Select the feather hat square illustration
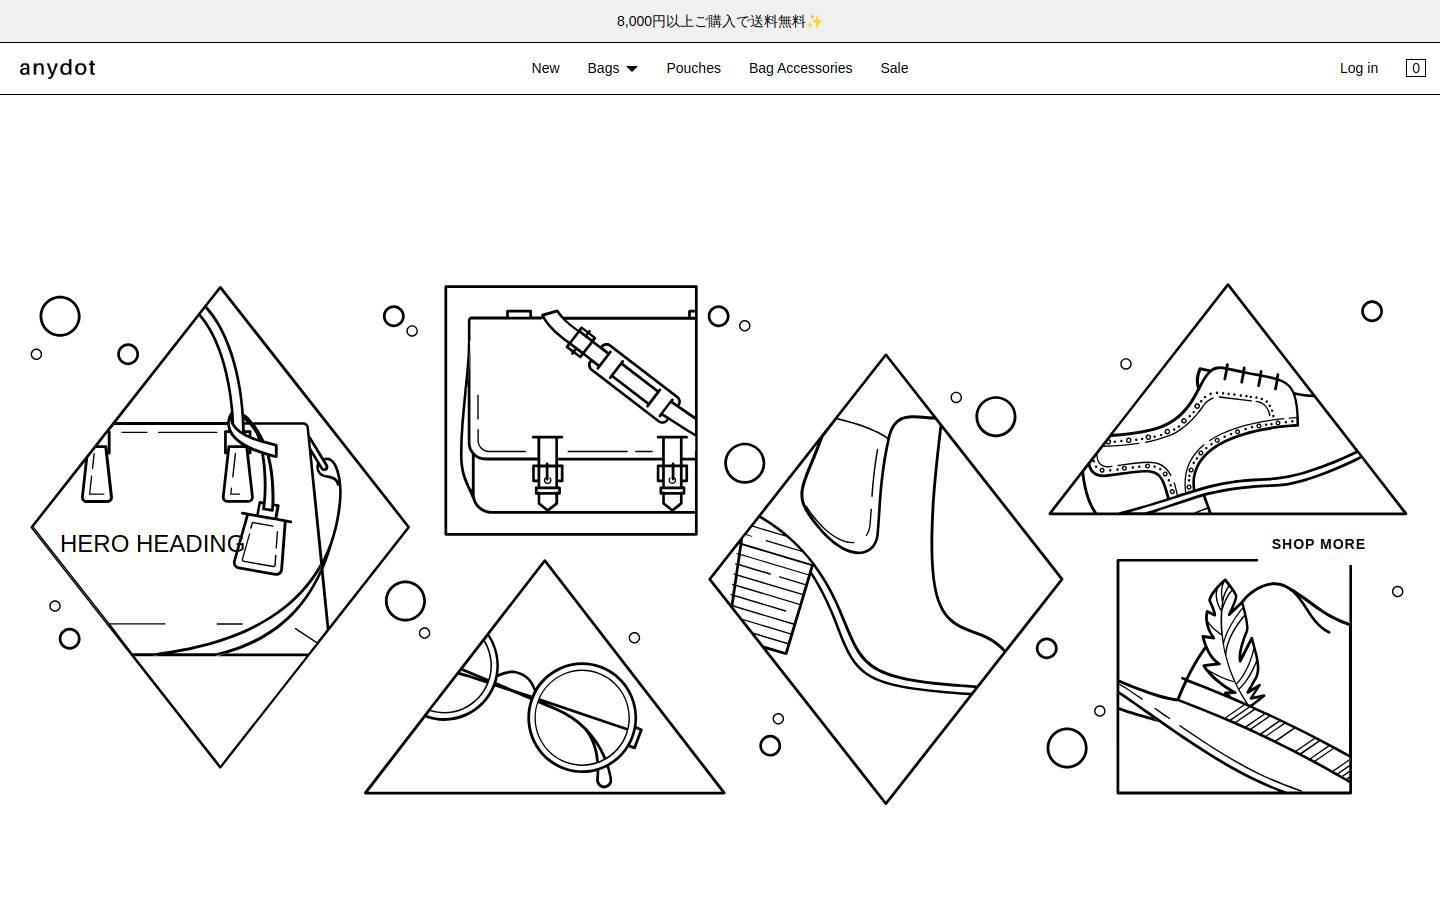The image size is (1440, 900). tap(1234, 677)
